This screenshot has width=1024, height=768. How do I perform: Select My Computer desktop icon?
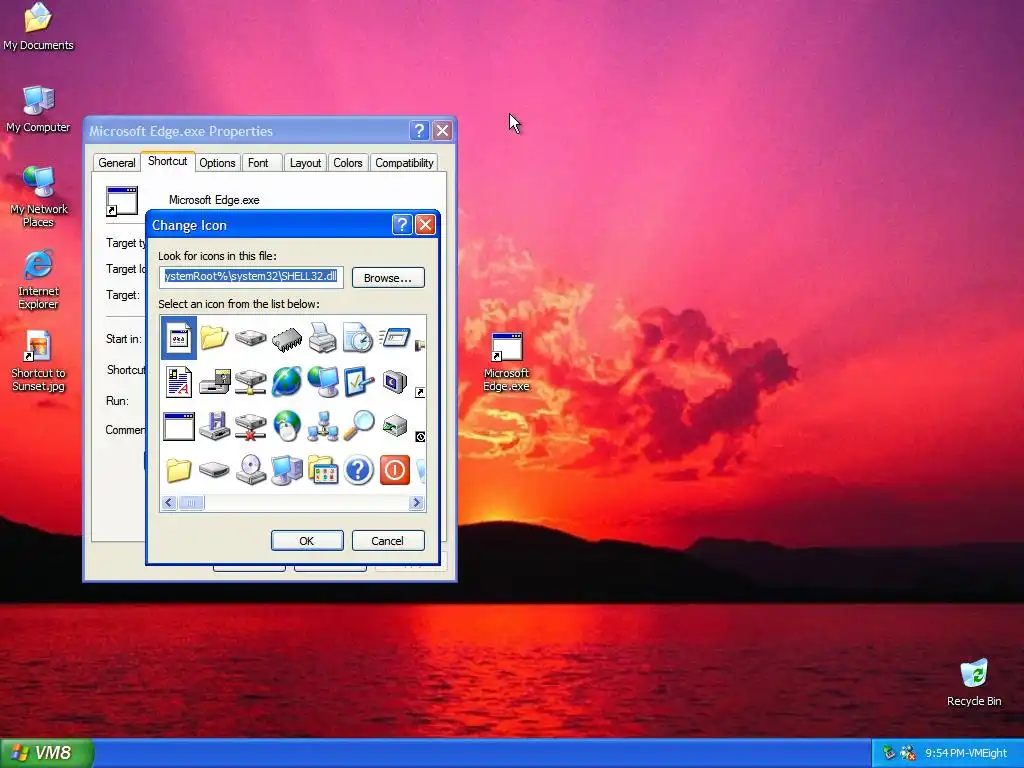point(39,109)
